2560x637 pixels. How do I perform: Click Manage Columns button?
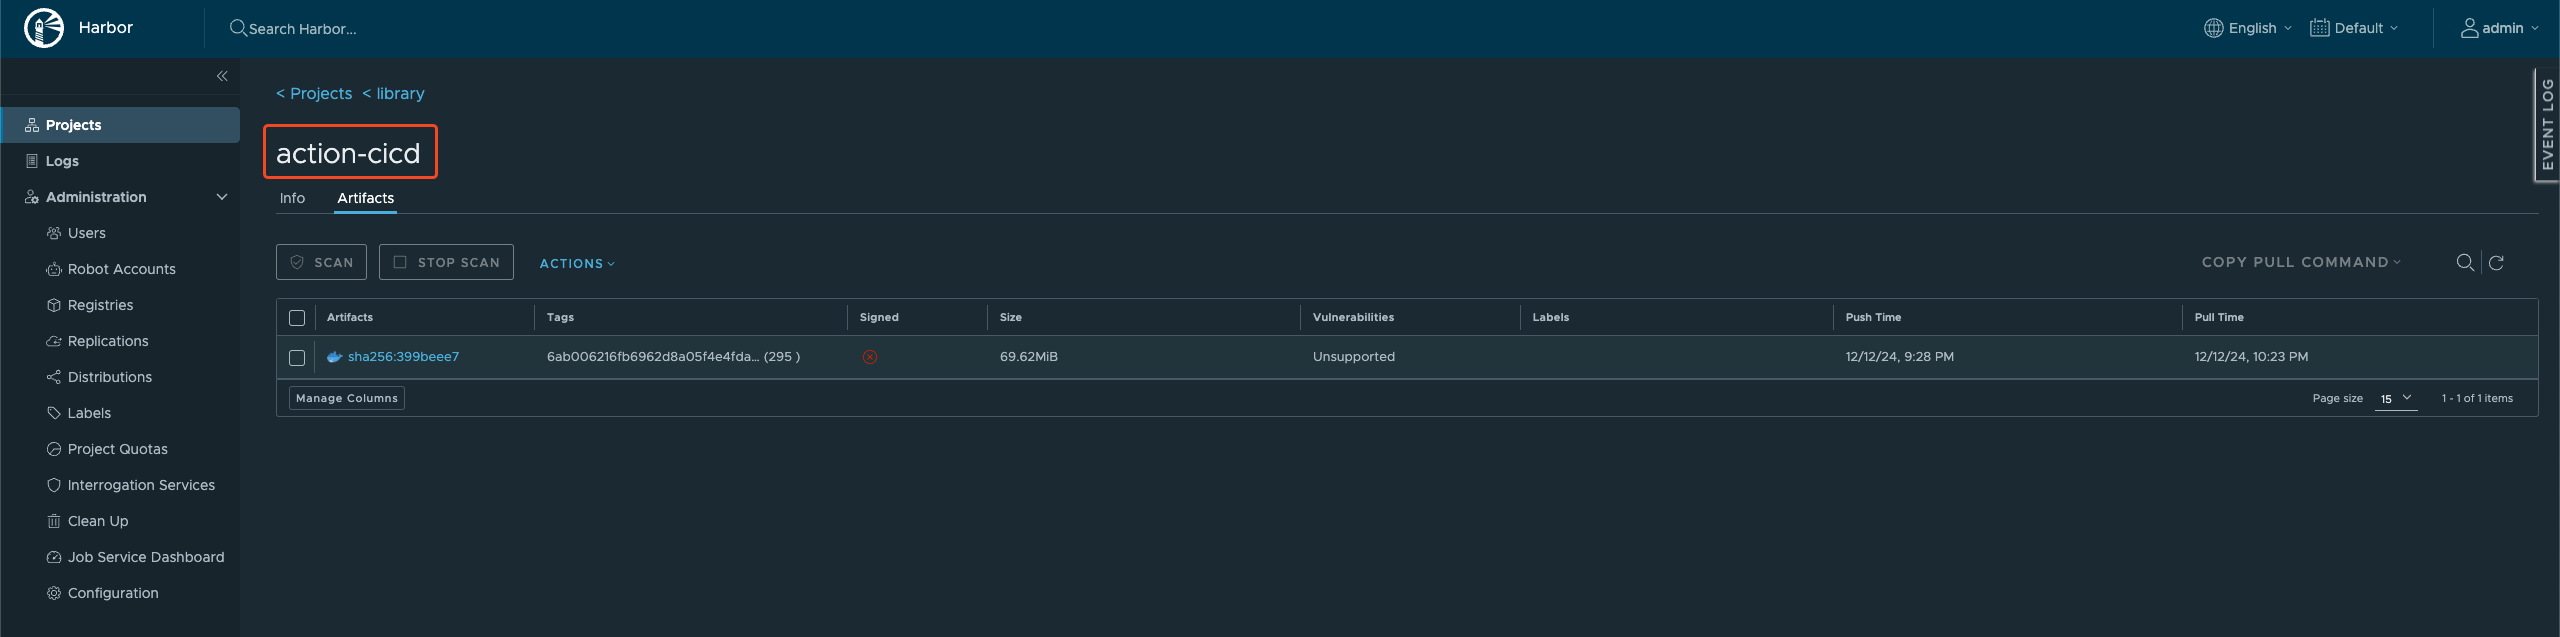pyautogui.click(x=347, y=398)
